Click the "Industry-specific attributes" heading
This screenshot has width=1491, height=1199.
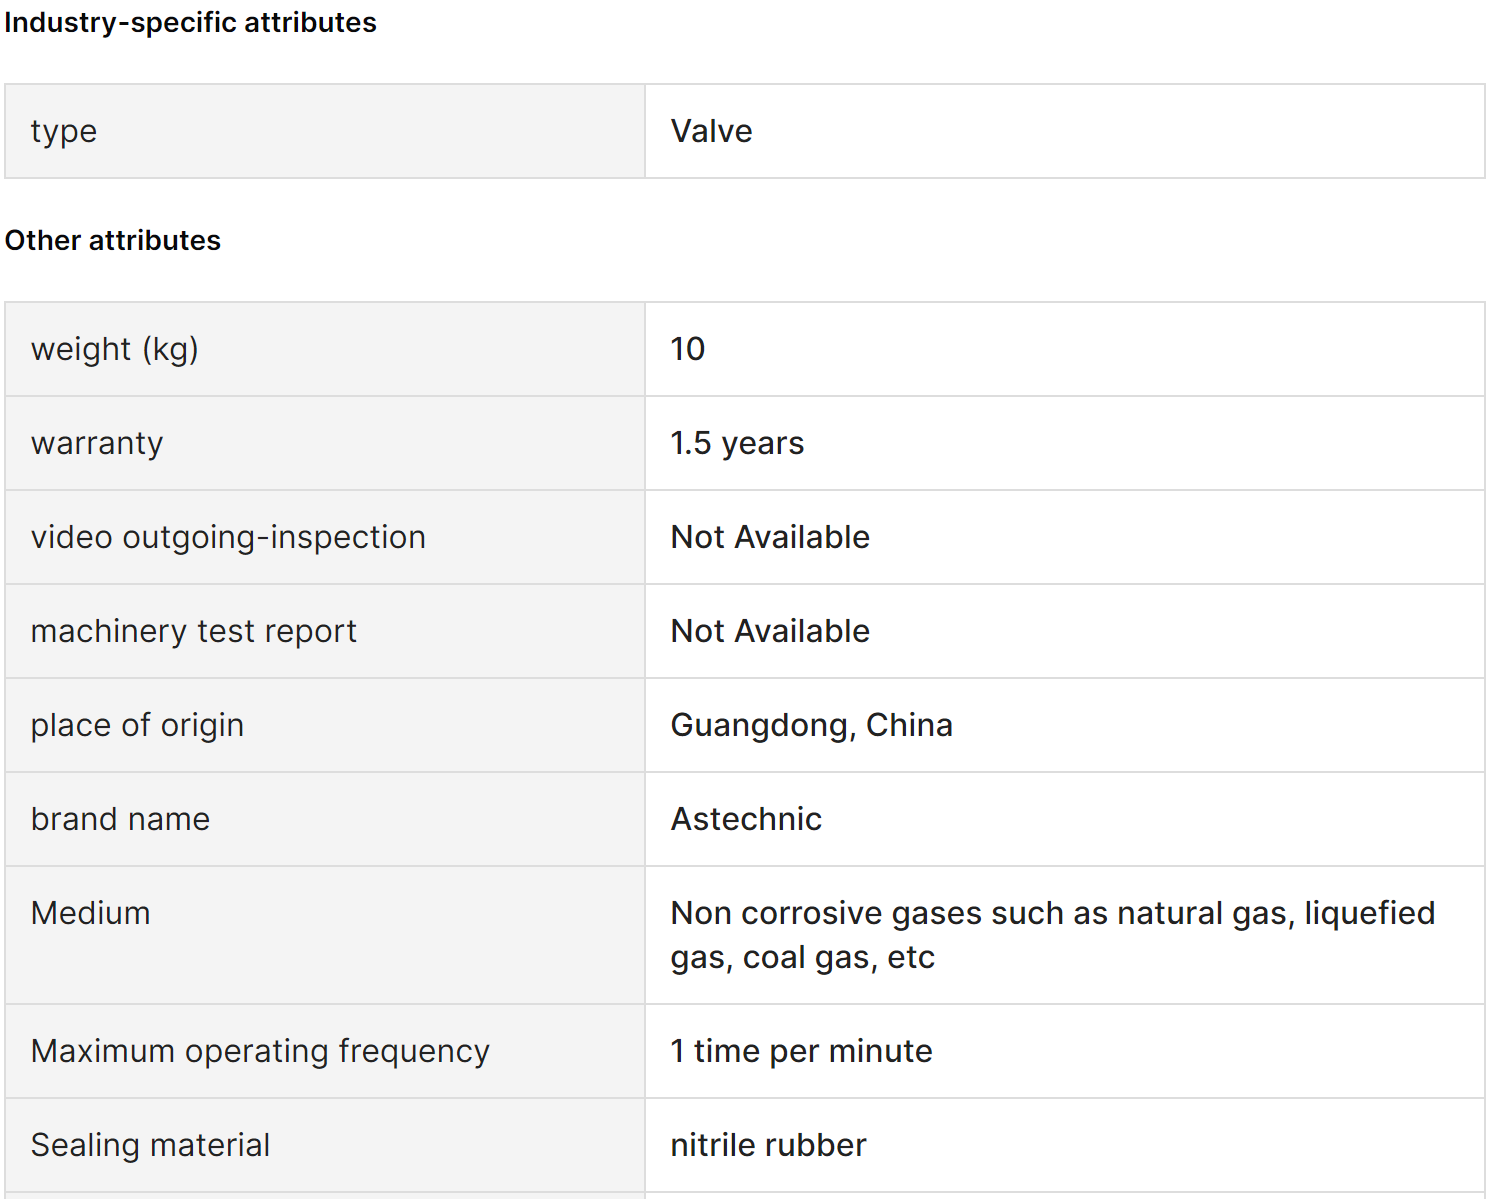(190, 23)
